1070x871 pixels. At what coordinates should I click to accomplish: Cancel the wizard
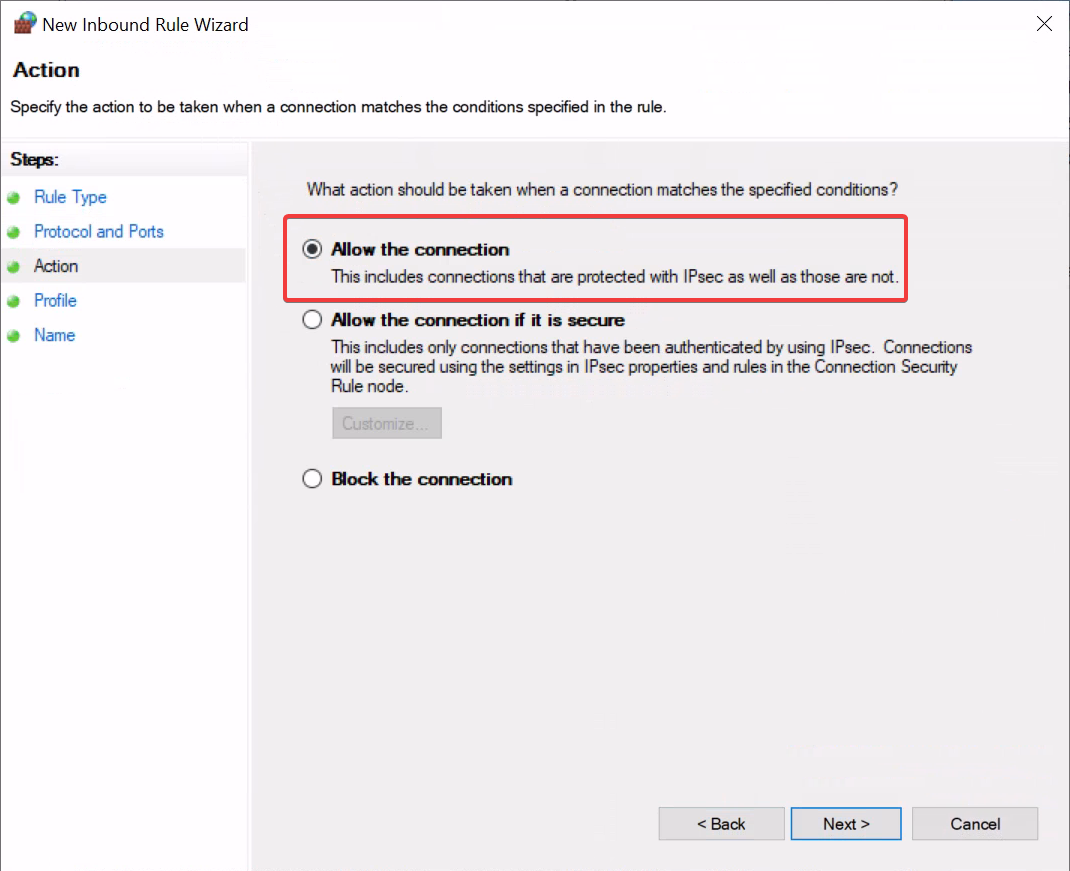(x=974, y=824)
